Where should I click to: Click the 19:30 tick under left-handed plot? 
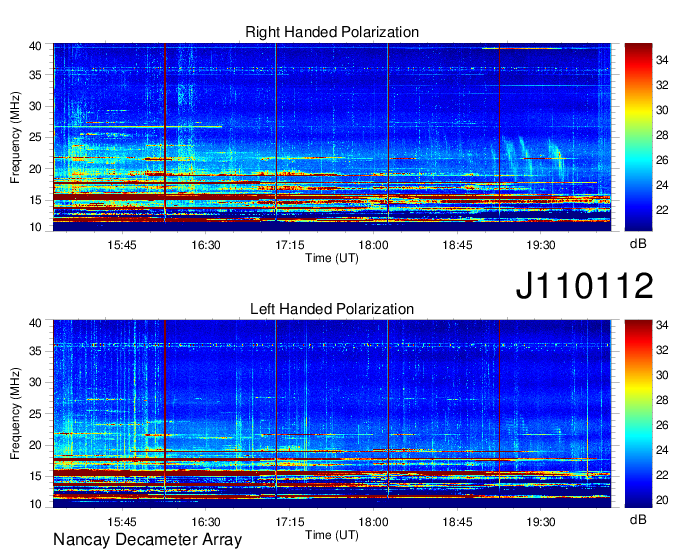point(541,522)
